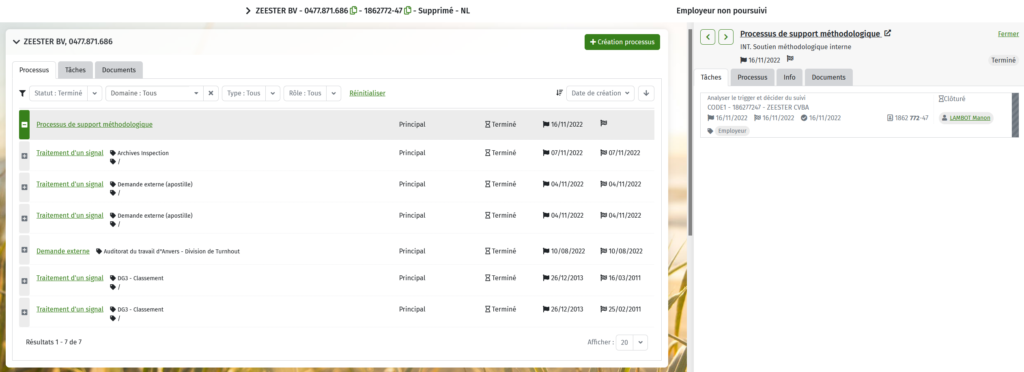Click the end flag icon beside 07/11/2022
The height and width of the screenshot is (372, 1024).
[603, 153]
